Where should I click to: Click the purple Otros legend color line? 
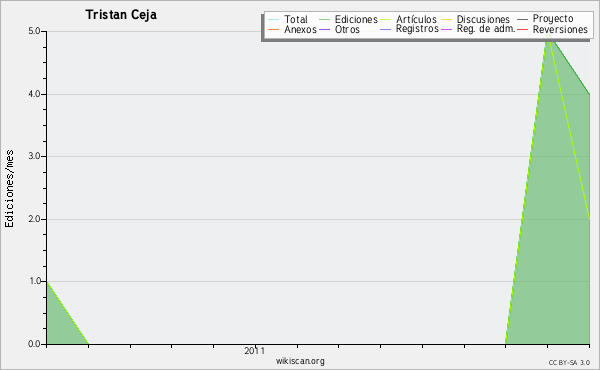324,29
